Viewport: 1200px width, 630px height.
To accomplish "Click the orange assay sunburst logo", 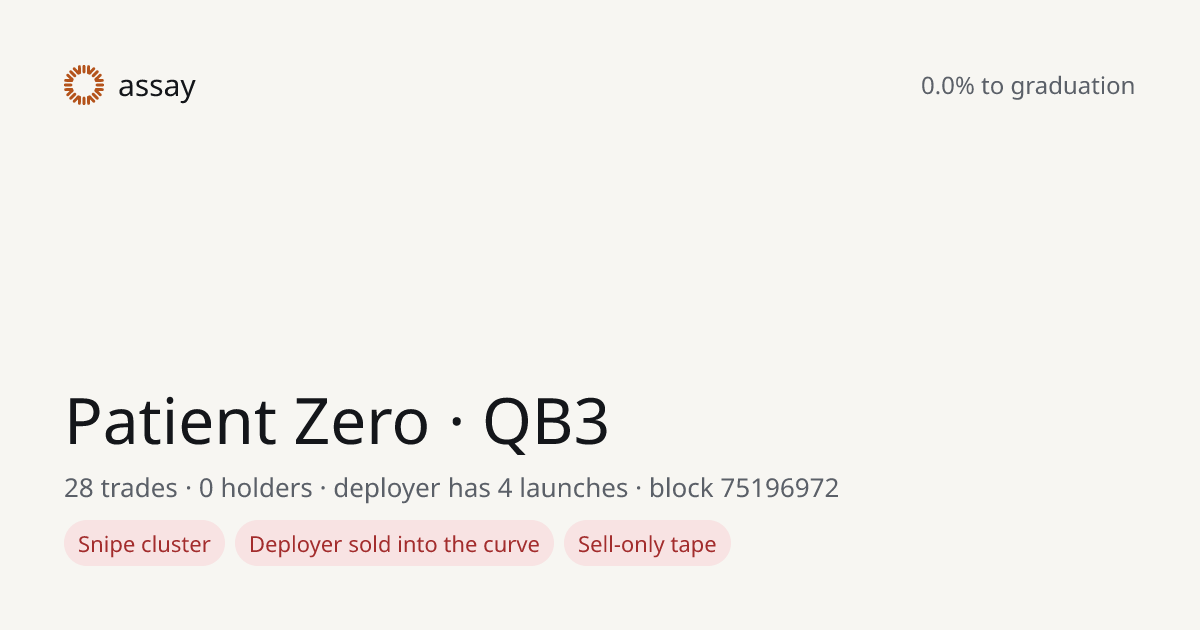I will coord(84,85).
